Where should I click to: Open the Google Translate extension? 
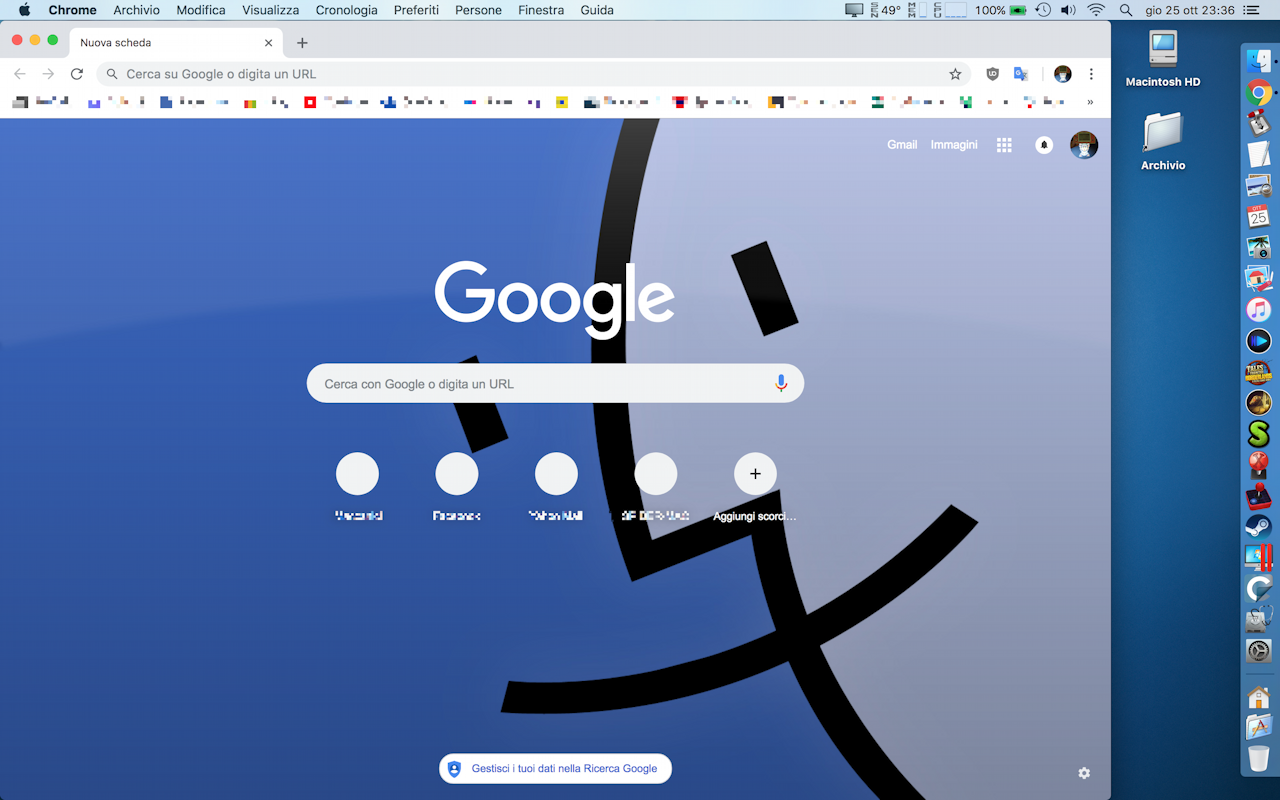point(1021,74)
